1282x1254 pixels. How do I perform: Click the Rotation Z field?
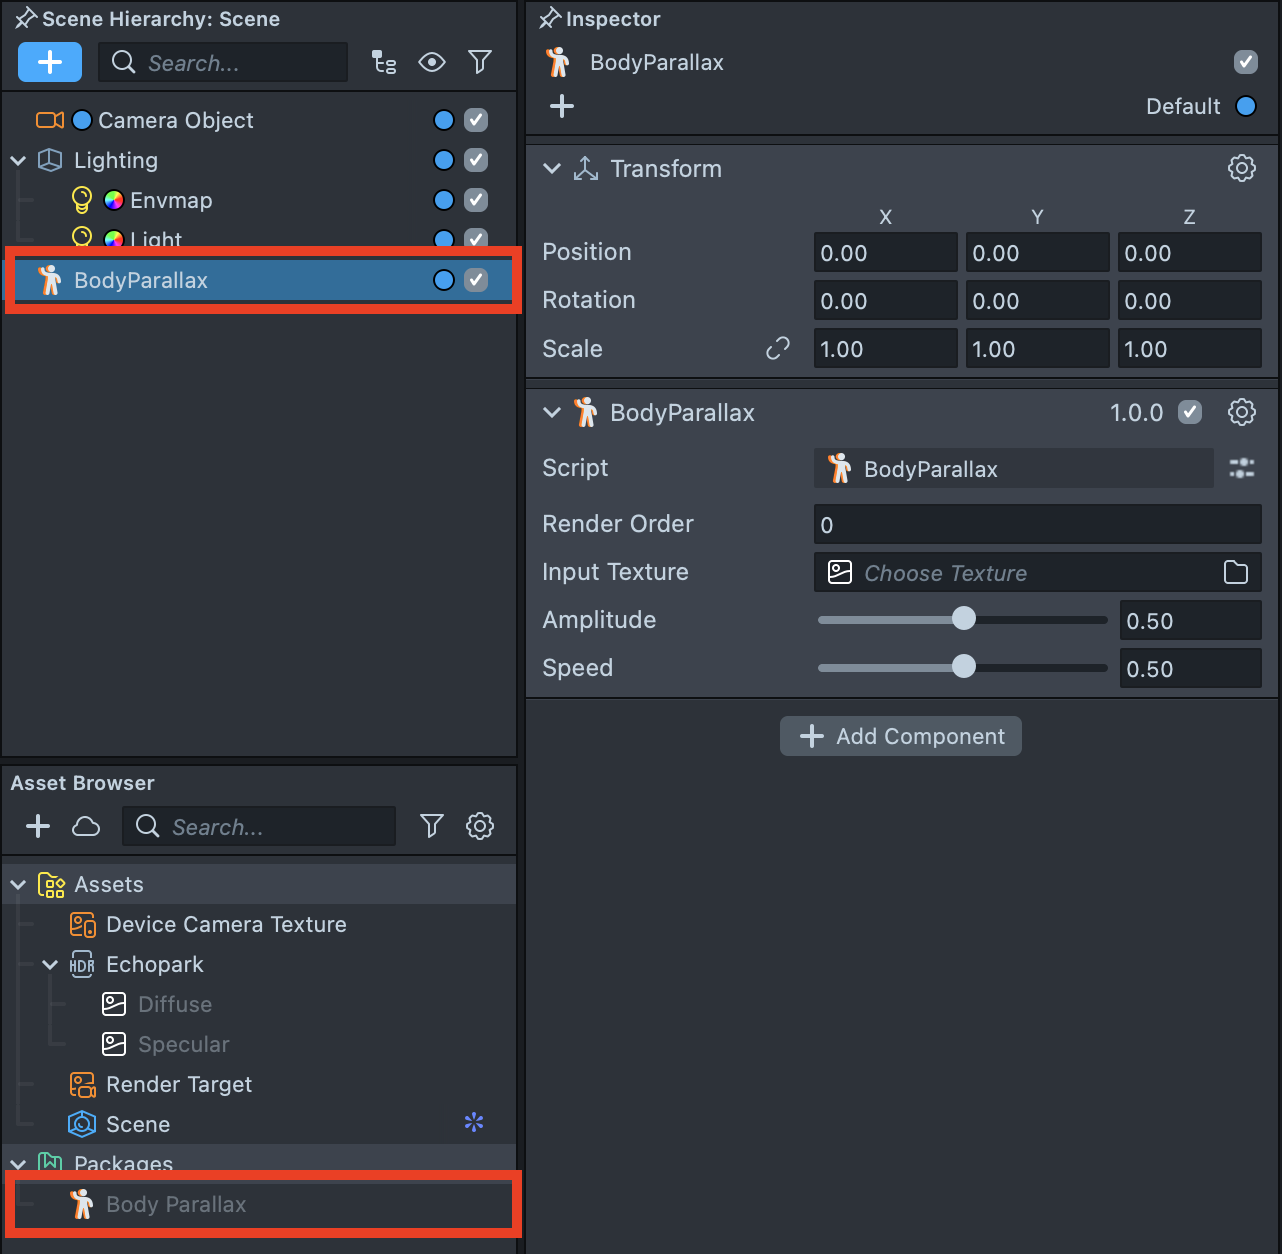[1189, 300]
